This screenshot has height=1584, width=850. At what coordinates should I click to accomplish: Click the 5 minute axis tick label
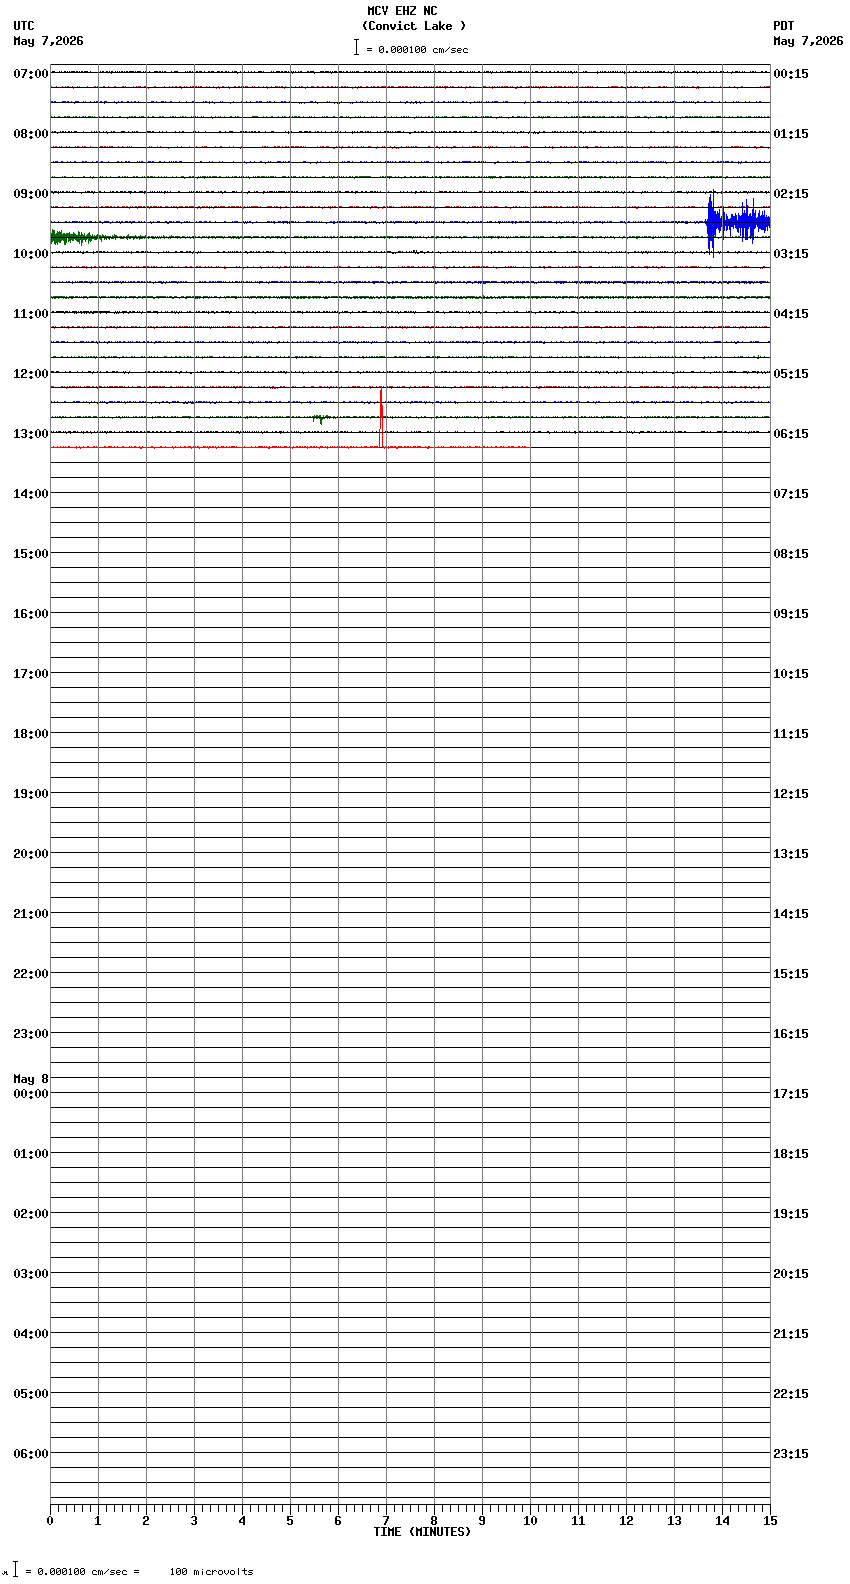click(290, 1521)
